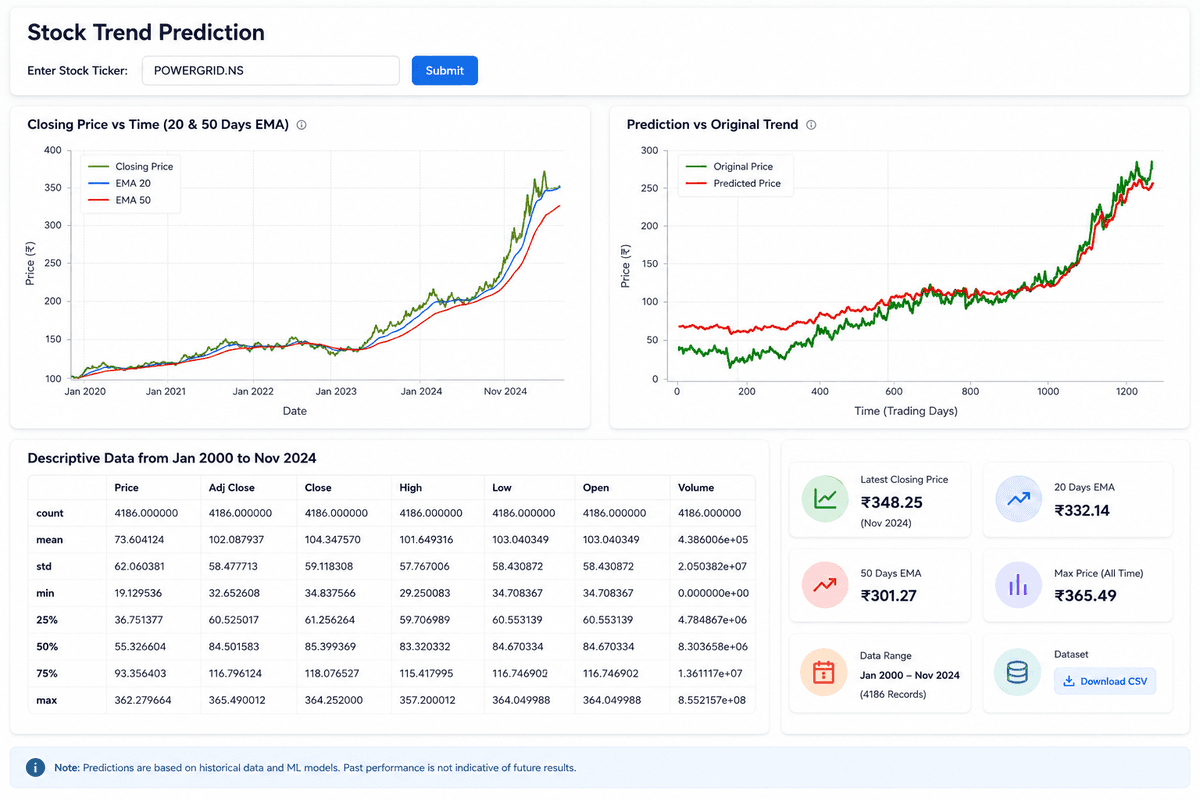Select the 50% row label
This screenshot has width=1200, height=800.
point(47,647)
